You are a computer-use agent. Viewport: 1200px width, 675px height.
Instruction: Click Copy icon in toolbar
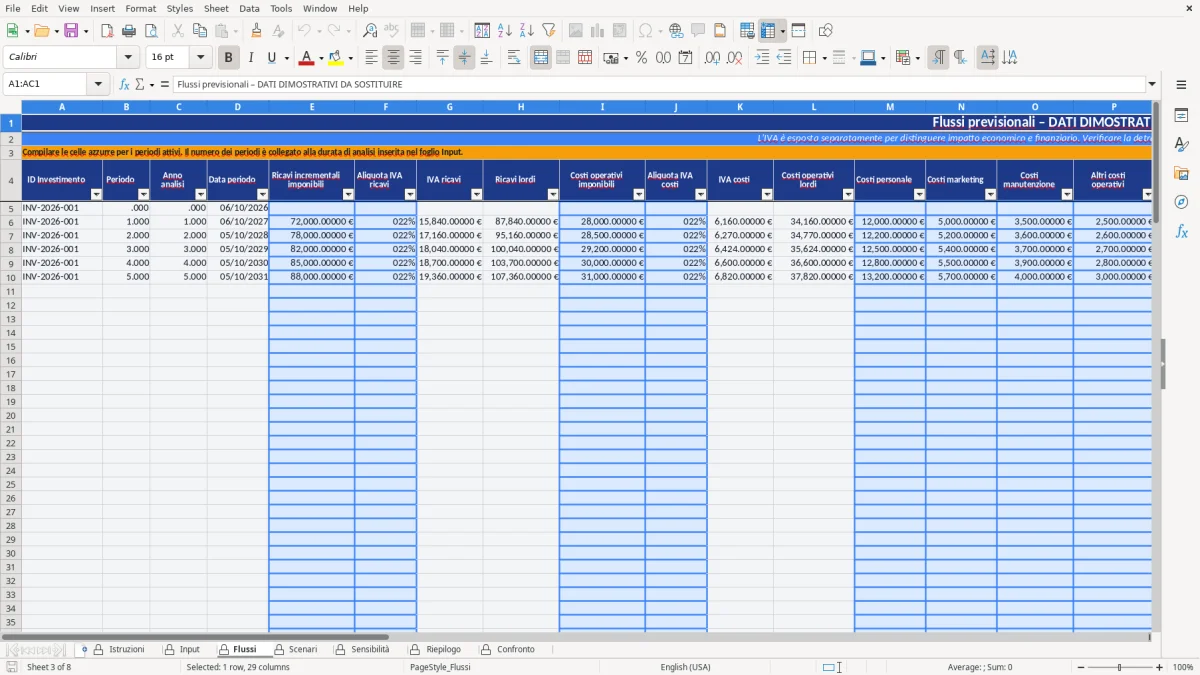point(199,31)
